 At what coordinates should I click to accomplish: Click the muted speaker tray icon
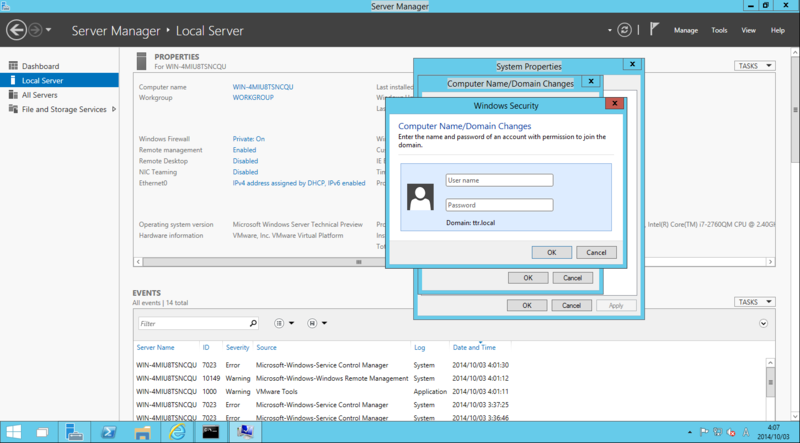(x=731, y=432)
